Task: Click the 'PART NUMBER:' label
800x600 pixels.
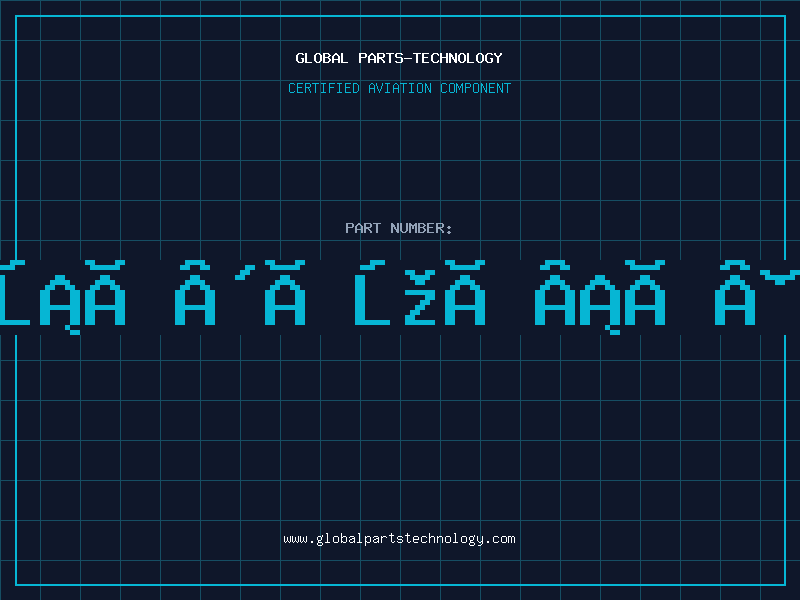Action: point(399,228)
